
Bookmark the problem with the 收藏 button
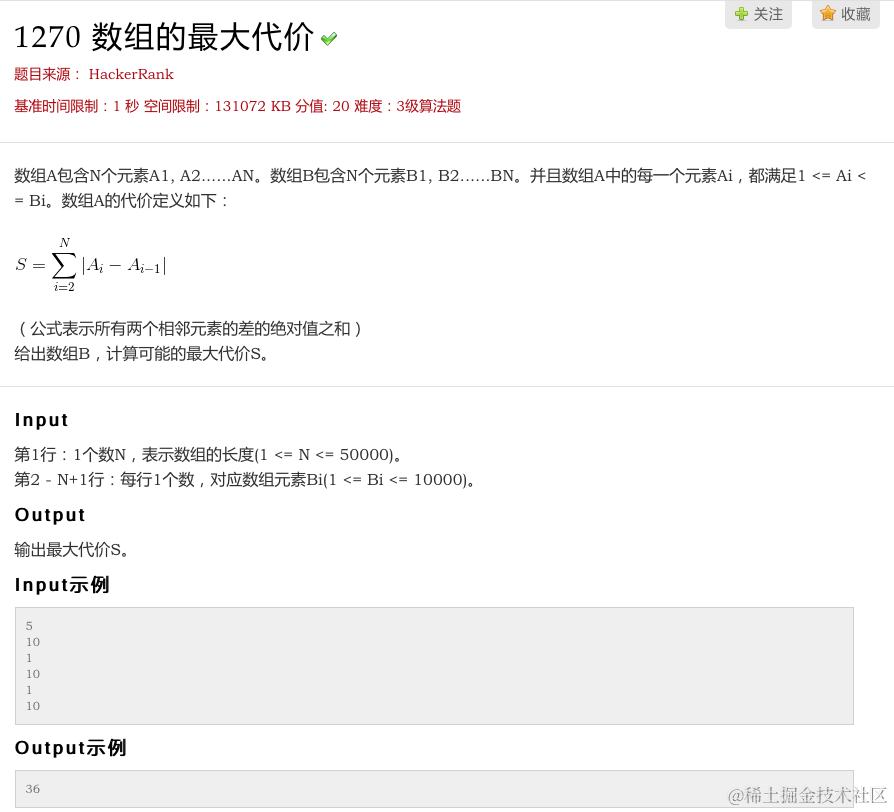[846, 14]
